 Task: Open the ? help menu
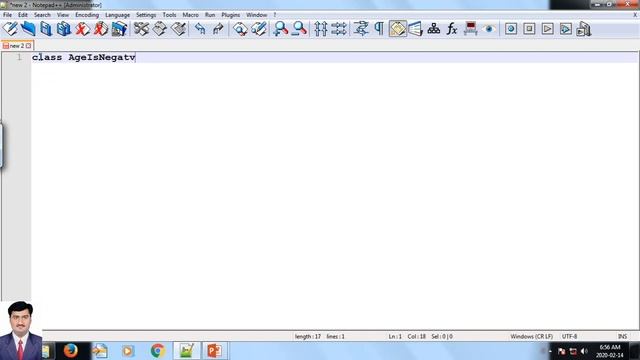[275, 15]
